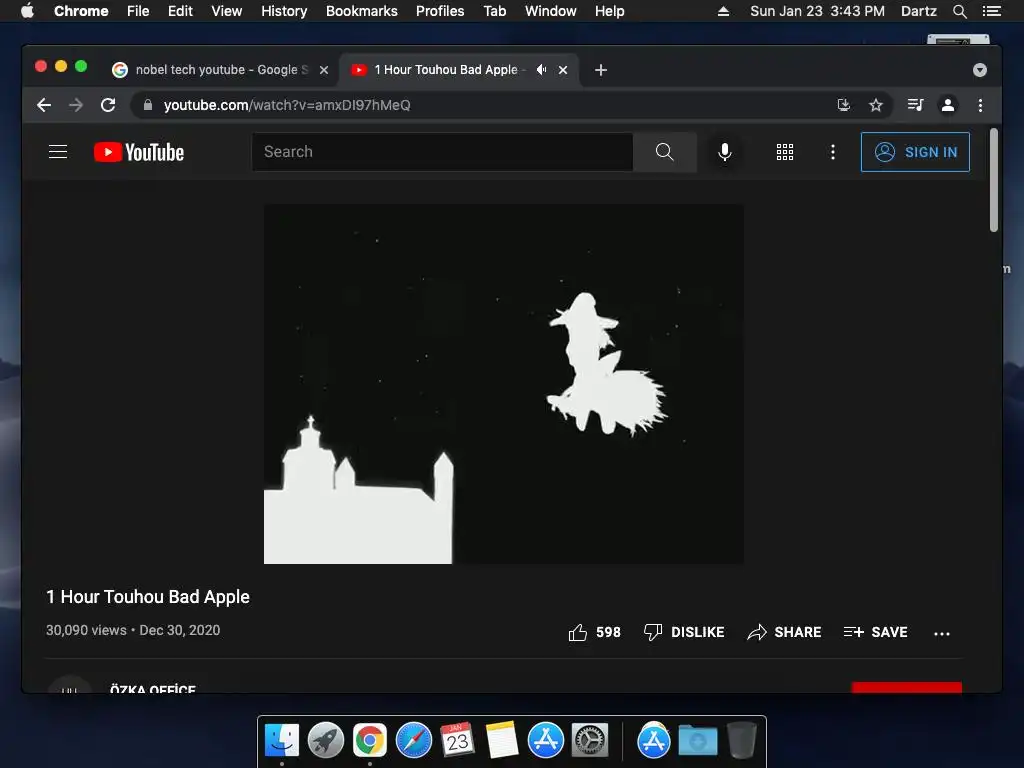Open the View menu

pos(227,11)
